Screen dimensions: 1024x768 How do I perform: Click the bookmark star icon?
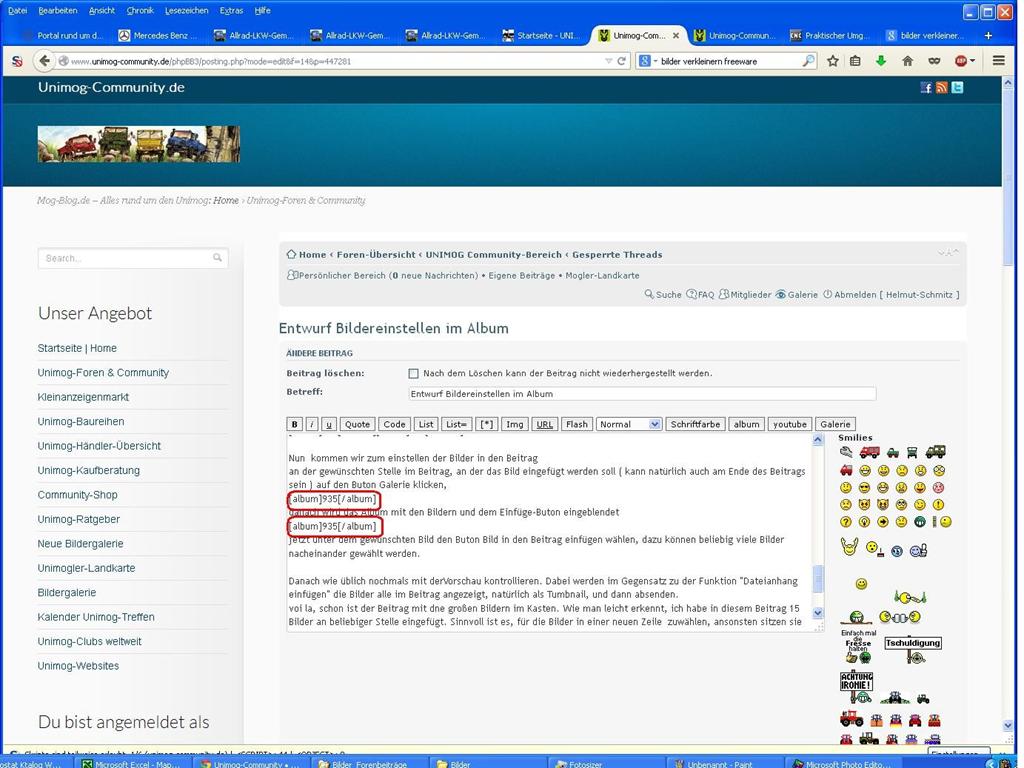(833, 61)
